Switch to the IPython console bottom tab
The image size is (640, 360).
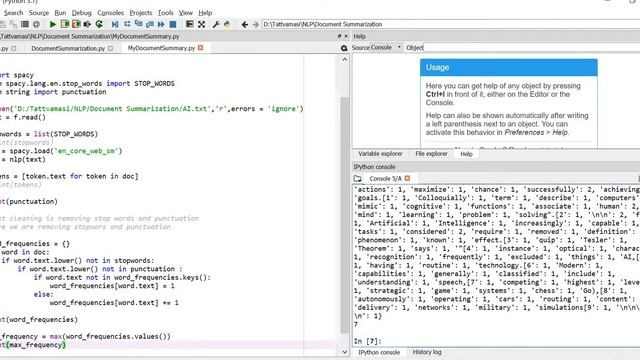[379, 352]
